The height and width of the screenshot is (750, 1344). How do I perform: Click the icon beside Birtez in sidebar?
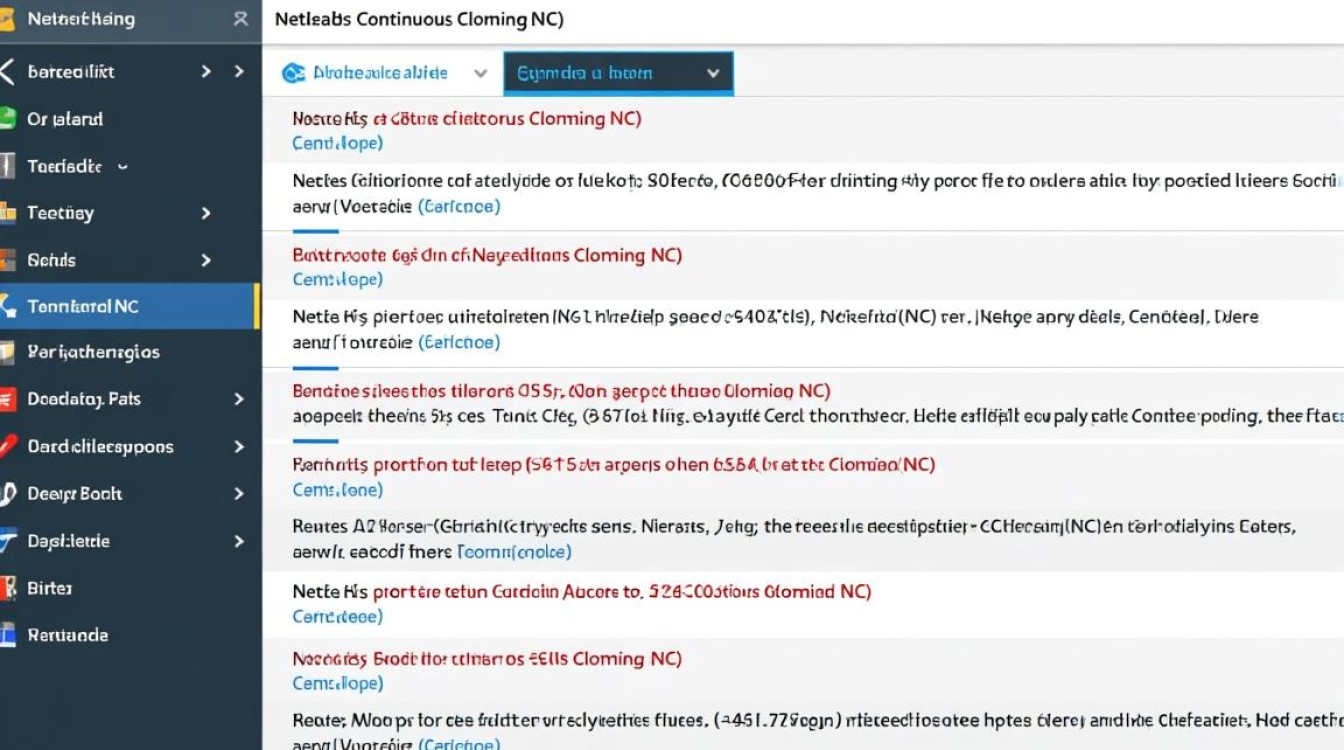(x=7, y=588)
